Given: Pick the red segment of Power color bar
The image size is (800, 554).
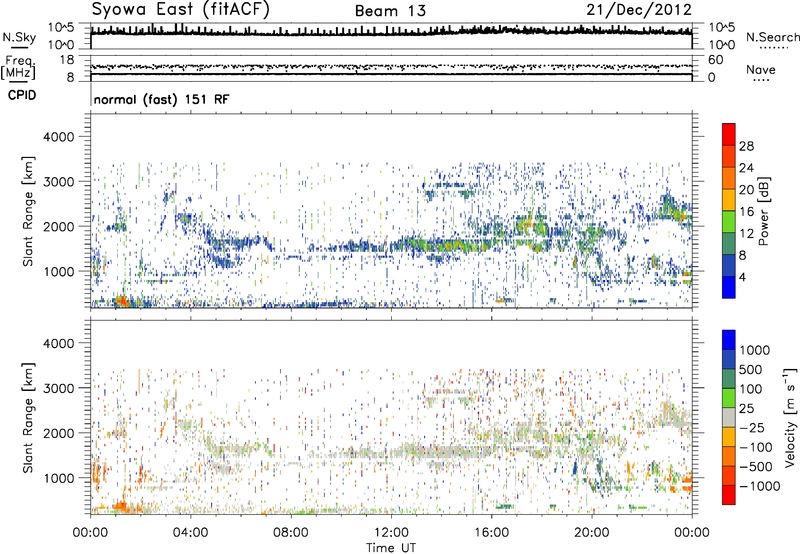Looking at the screenshot, I should coord(729,135).
